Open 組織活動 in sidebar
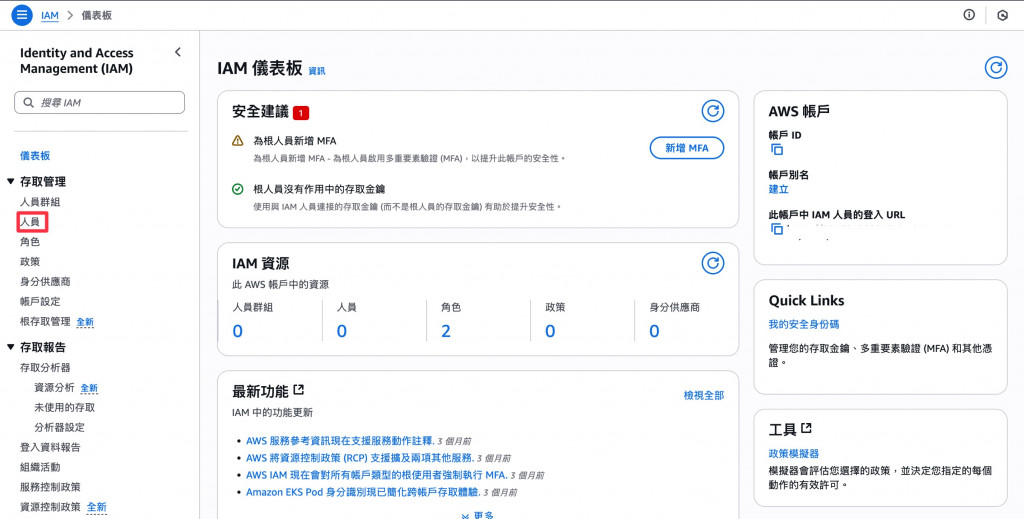This screenshot has height=519, width=1024. [40, 467]
